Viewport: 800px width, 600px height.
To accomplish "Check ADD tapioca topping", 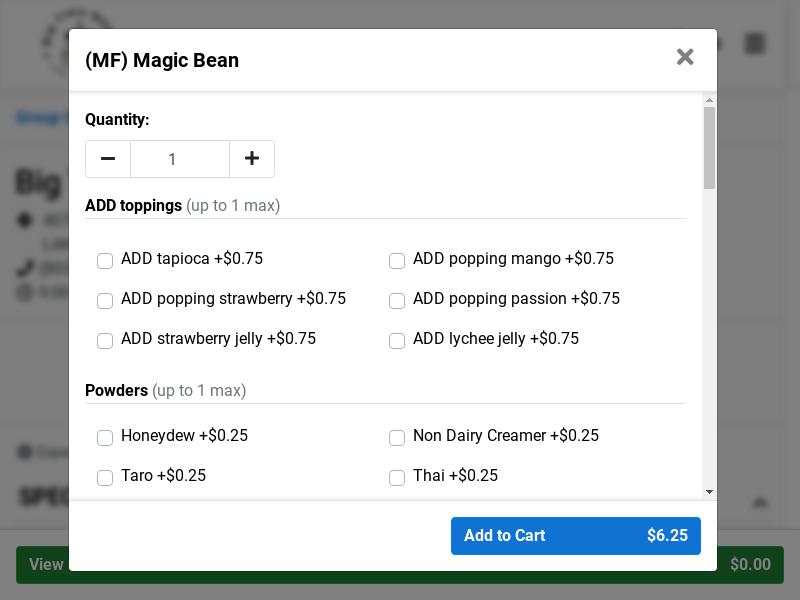I will [105, 261].
